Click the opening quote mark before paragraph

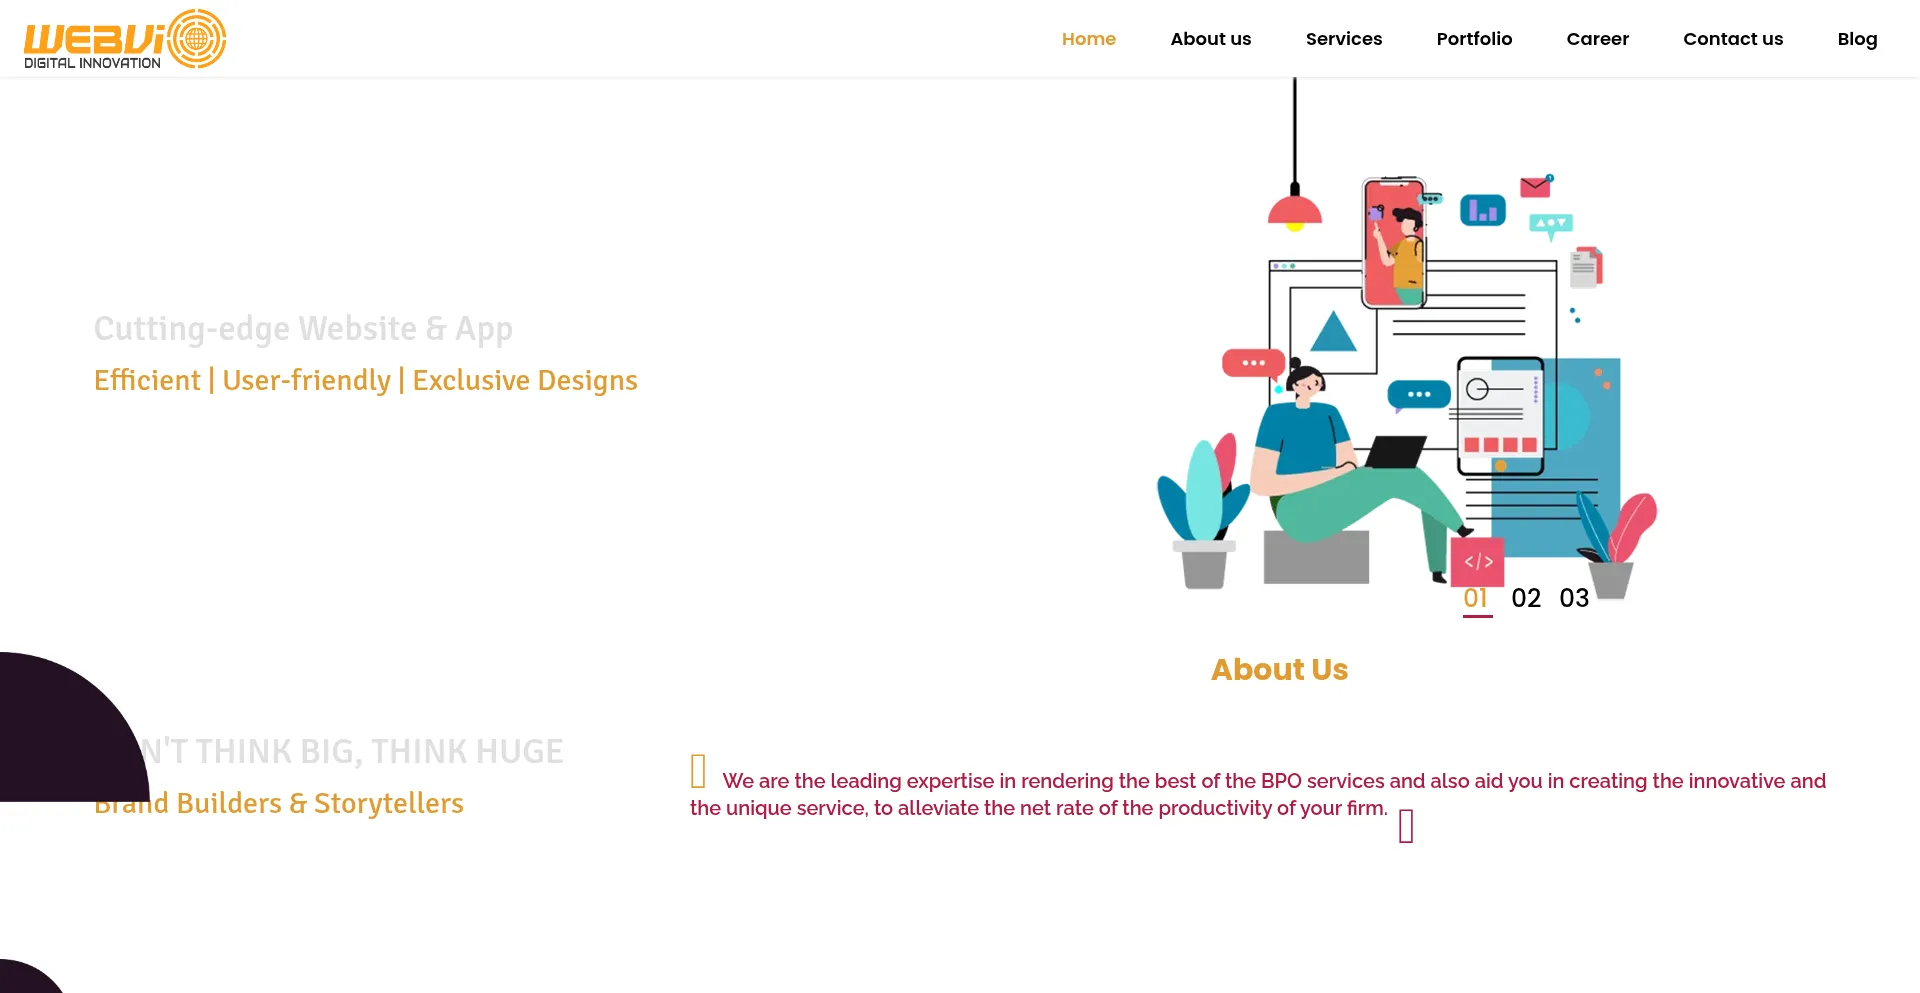coord(698,771)
